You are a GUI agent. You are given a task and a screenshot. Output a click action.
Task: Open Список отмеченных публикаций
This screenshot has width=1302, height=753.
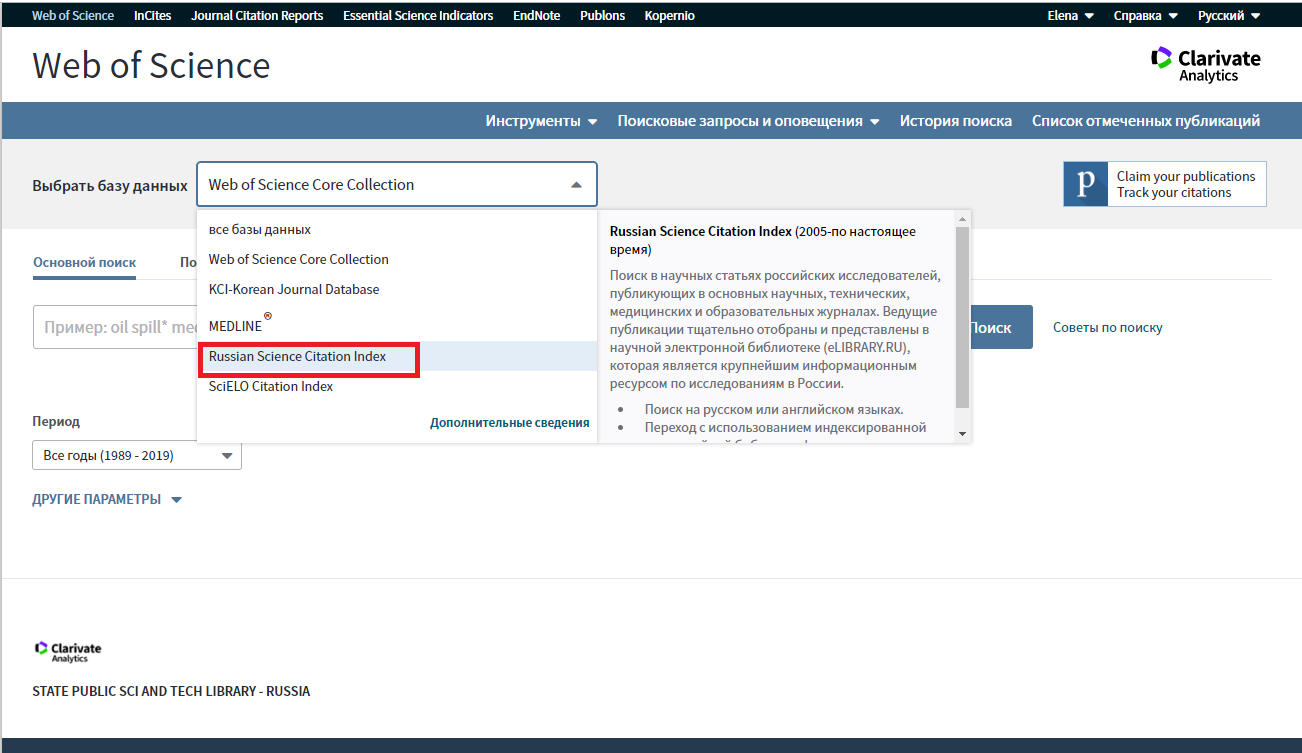1145,121
